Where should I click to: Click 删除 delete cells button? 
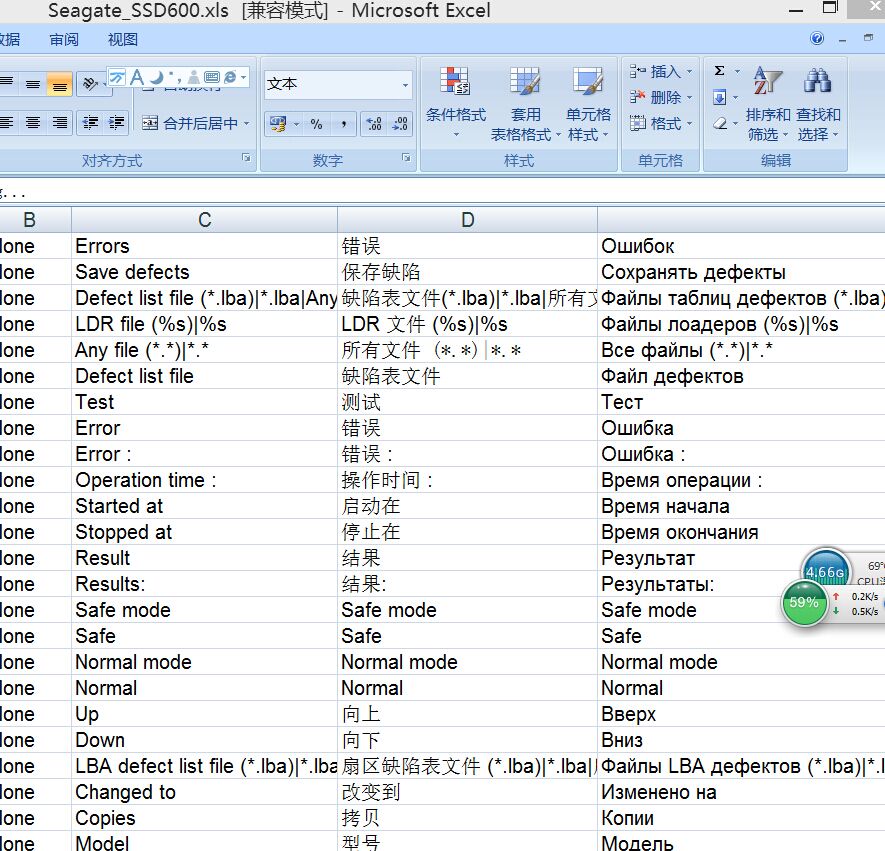655,98
